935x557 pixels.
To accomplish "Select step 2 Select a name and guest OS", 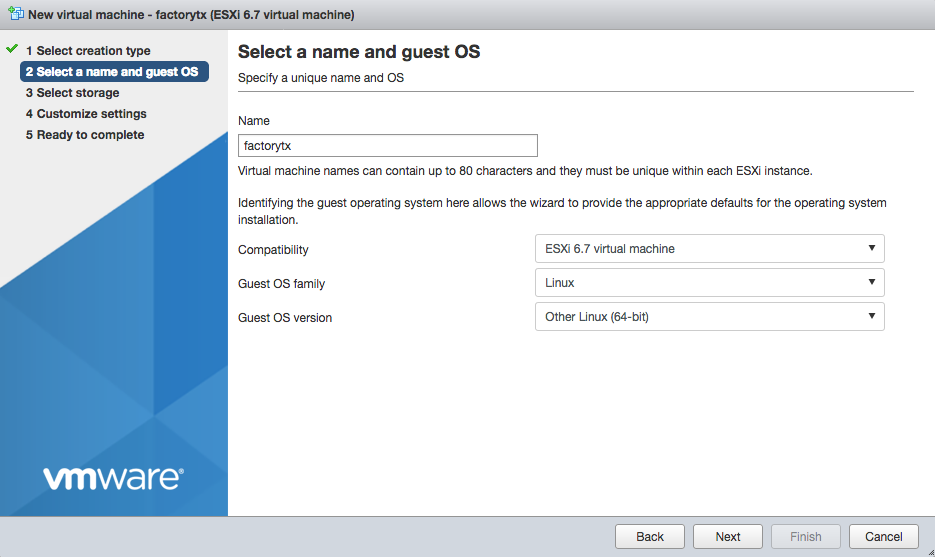I will point(114,72).
